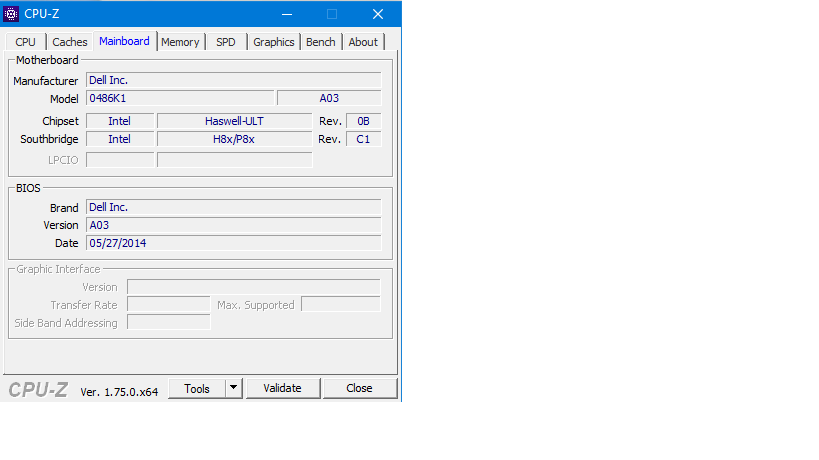This screenshot has height=460, width=819.
Task: Minimize the CPU-Z window
Action: 287,14
